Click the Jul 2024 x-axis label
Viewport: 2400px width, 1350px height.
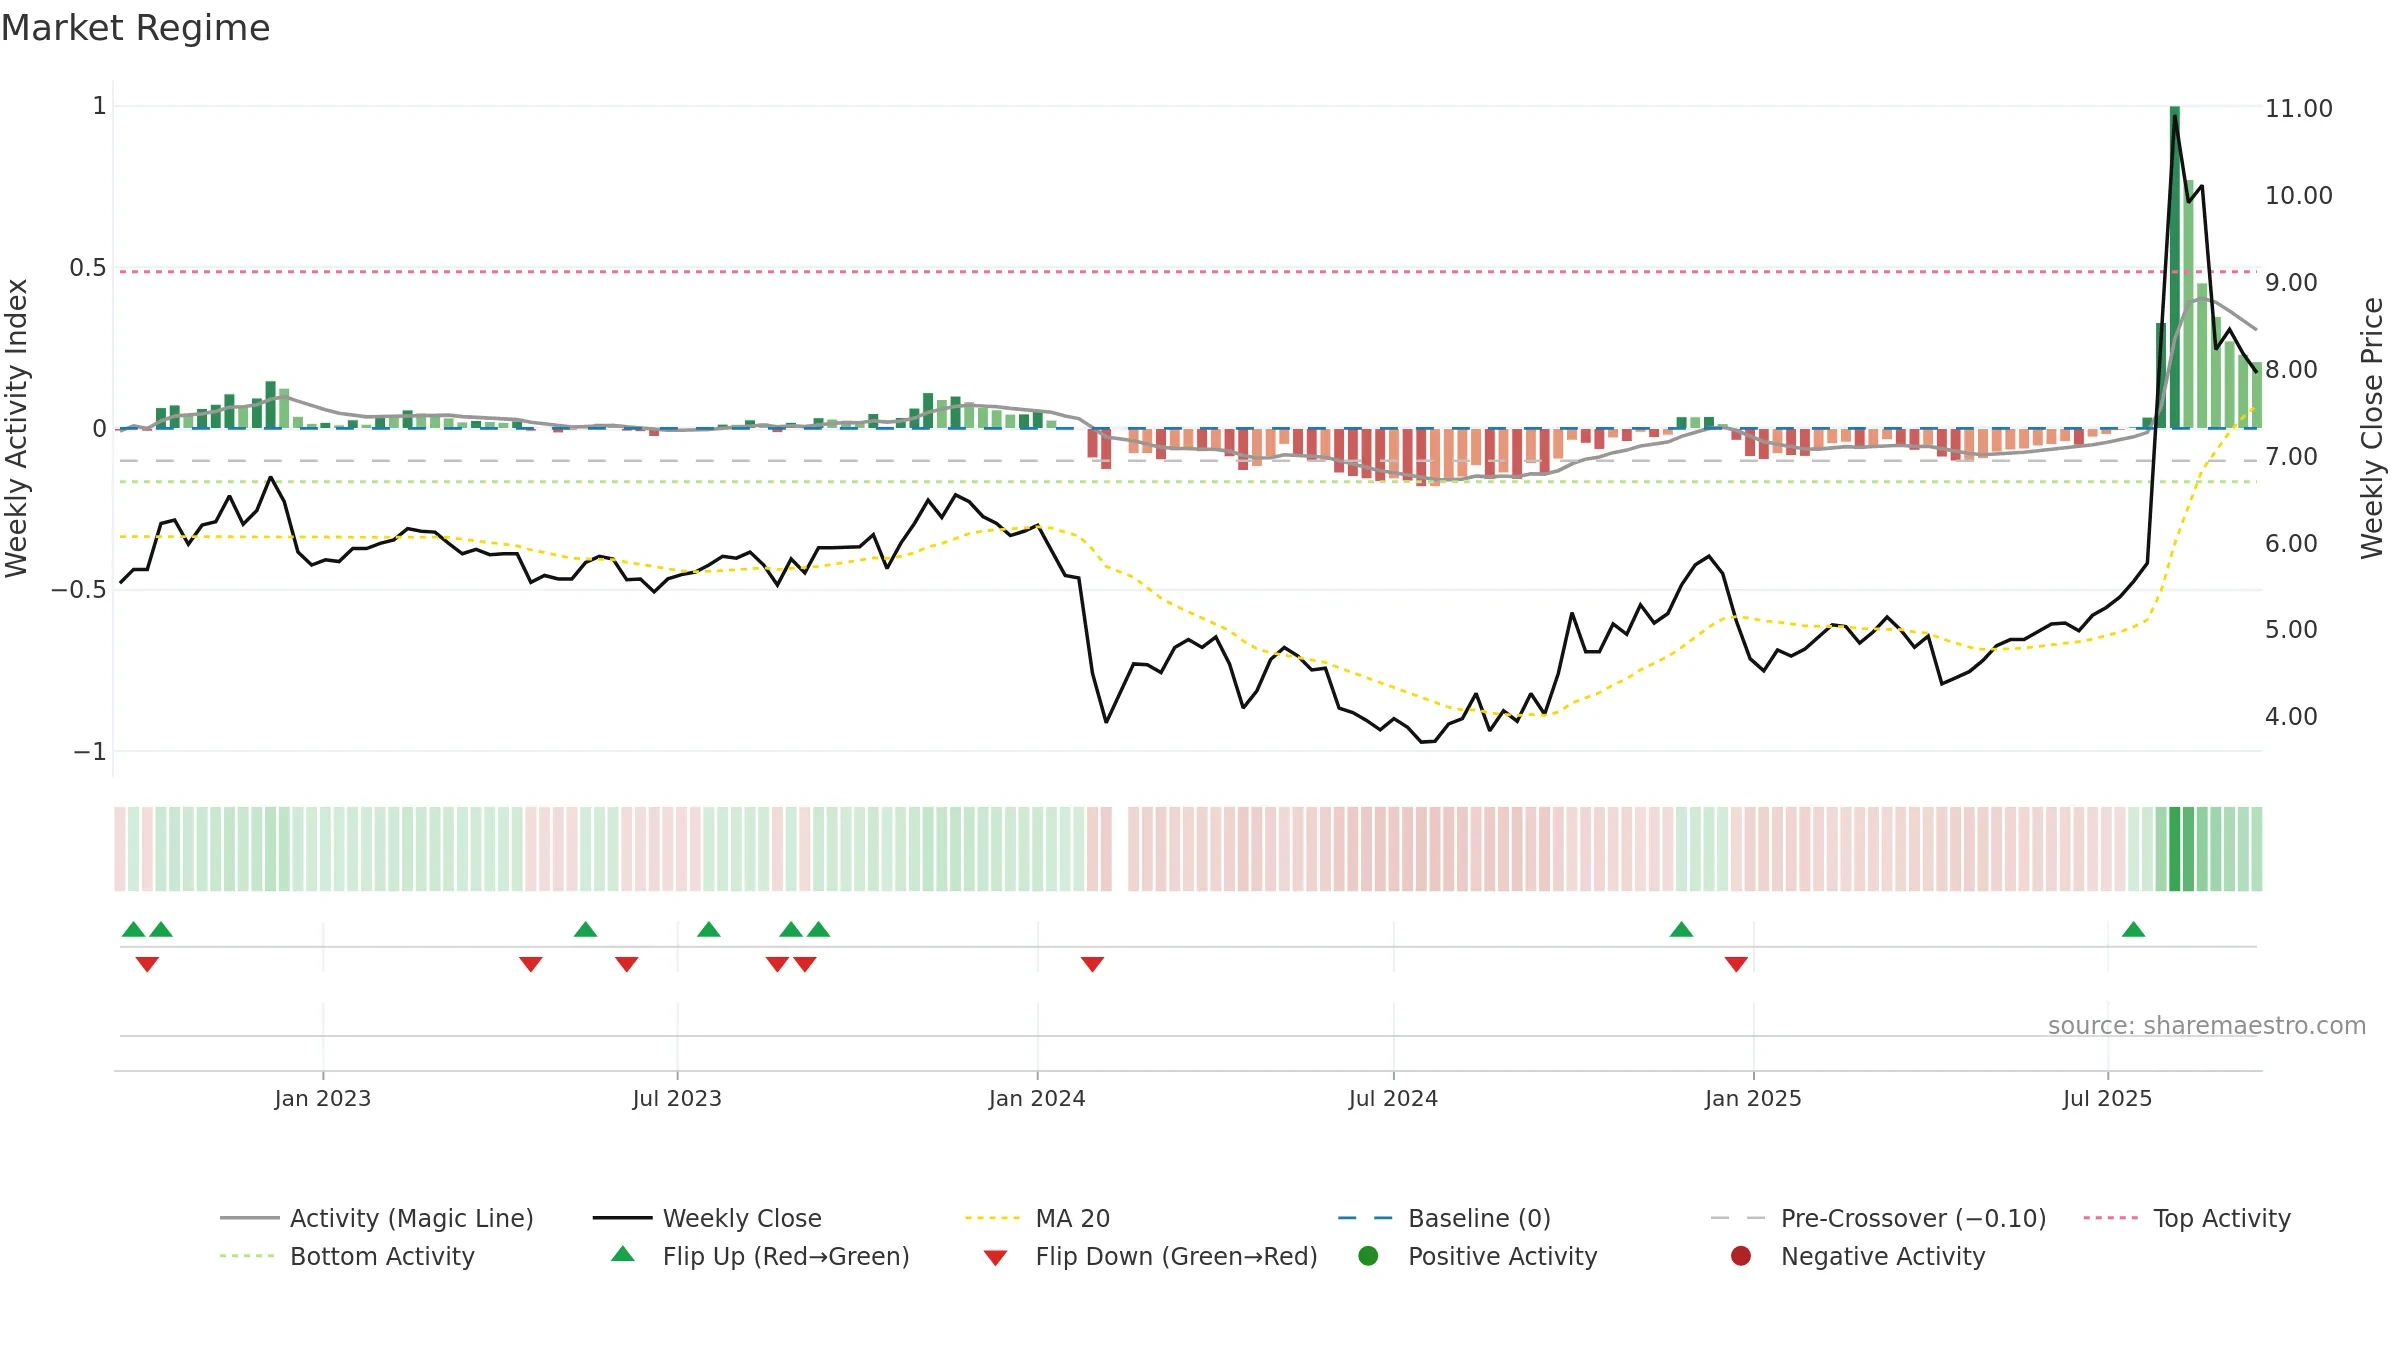pos(1393,1098)
